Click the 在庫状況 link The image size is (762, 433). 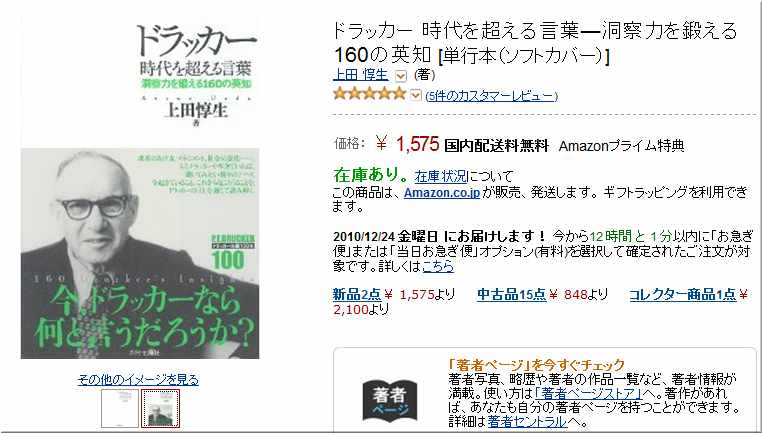pos(441,175)
